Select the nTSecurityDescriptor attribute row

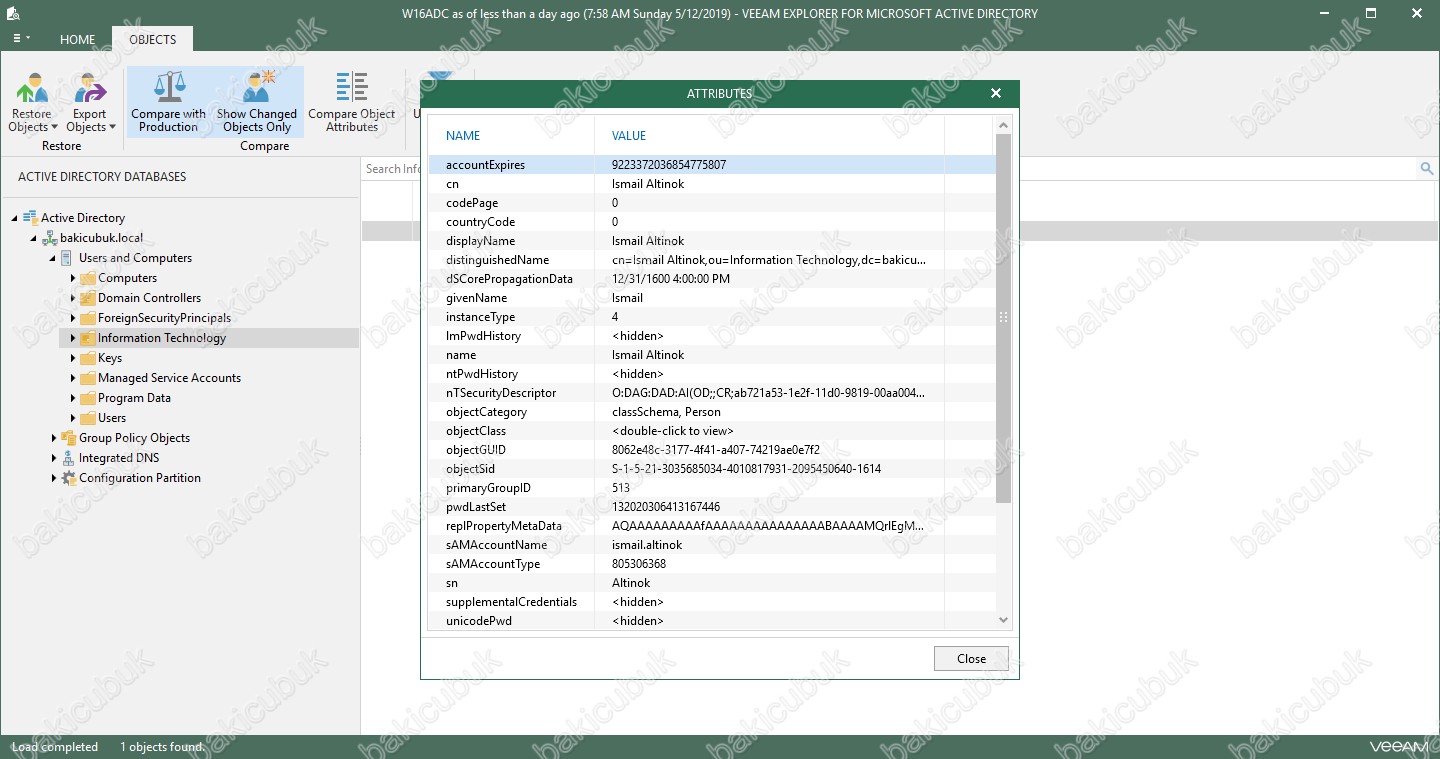[712, 393]
